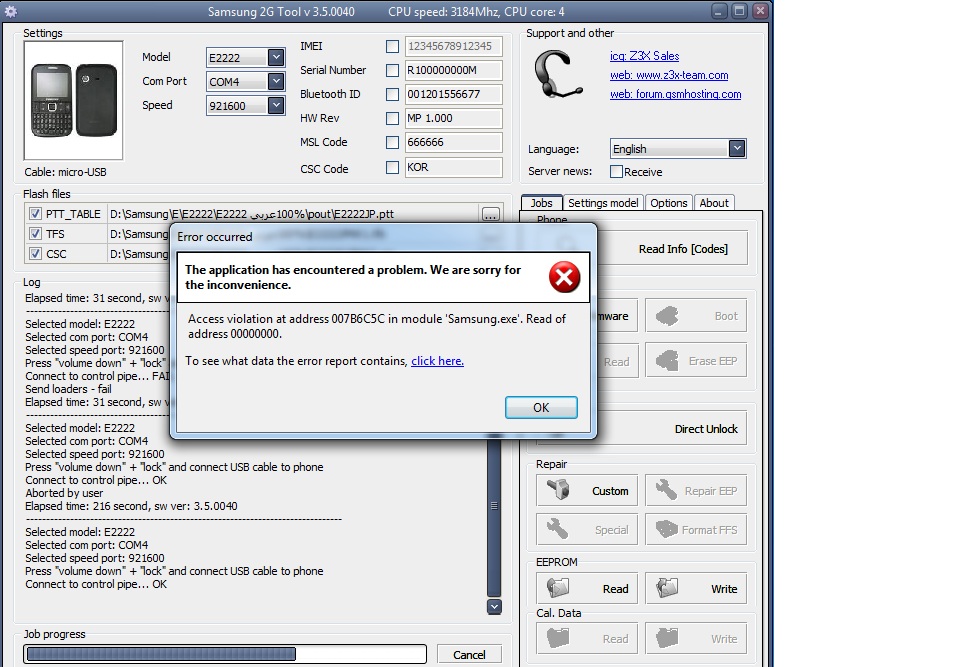Enable the HW Rev checkbox
The width and height of the screenshot is (960, 667).
coord(392,118)
